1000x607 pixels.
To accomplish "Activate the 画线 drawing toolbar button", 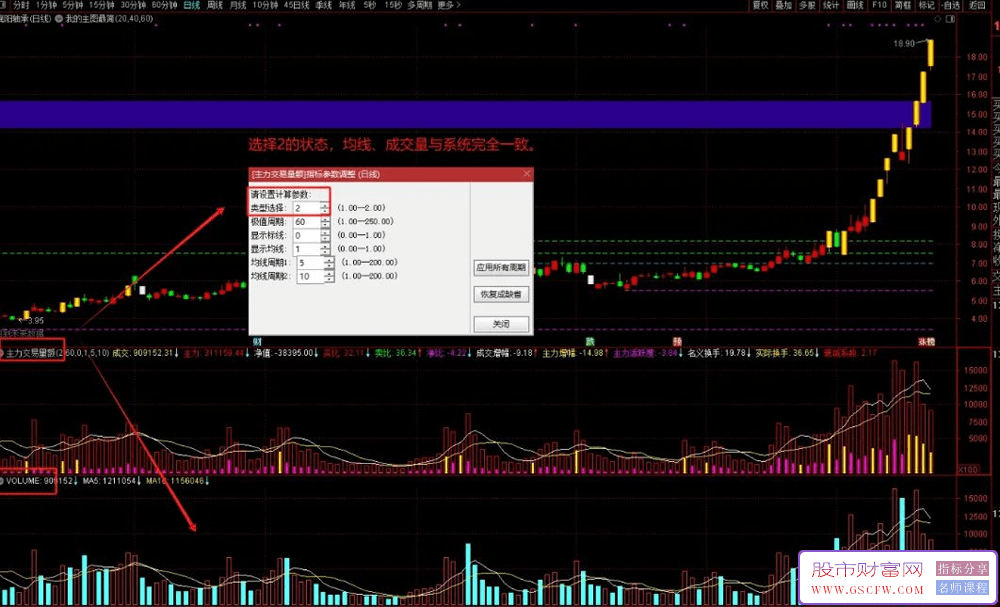I will point(855,5).
